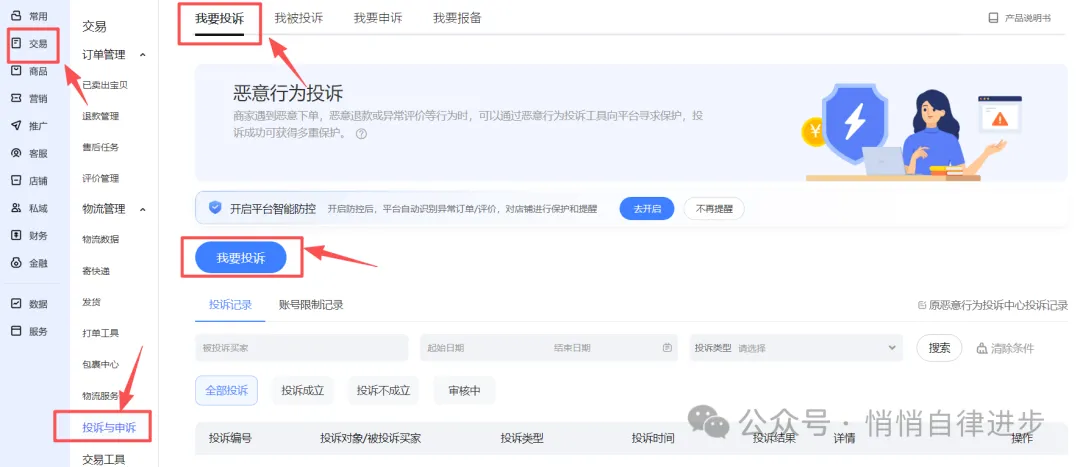Click the 推广 megaphone icon
This screenshot has height=467, width=1080.
point(17,125)
